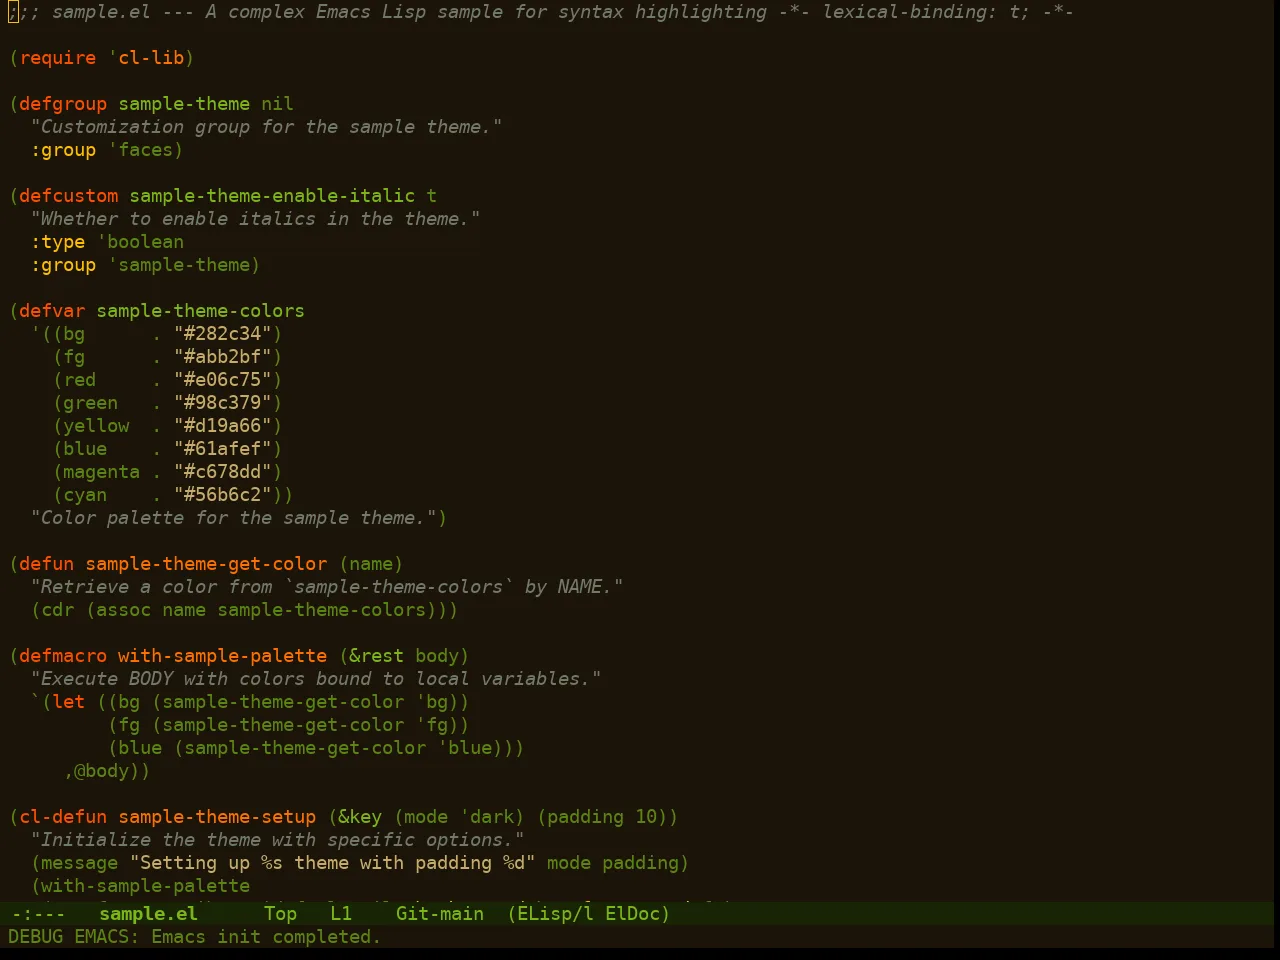Click the -:--- buffer status flags
Viewport: 1280px width, 960px height.
pos(38,913)
